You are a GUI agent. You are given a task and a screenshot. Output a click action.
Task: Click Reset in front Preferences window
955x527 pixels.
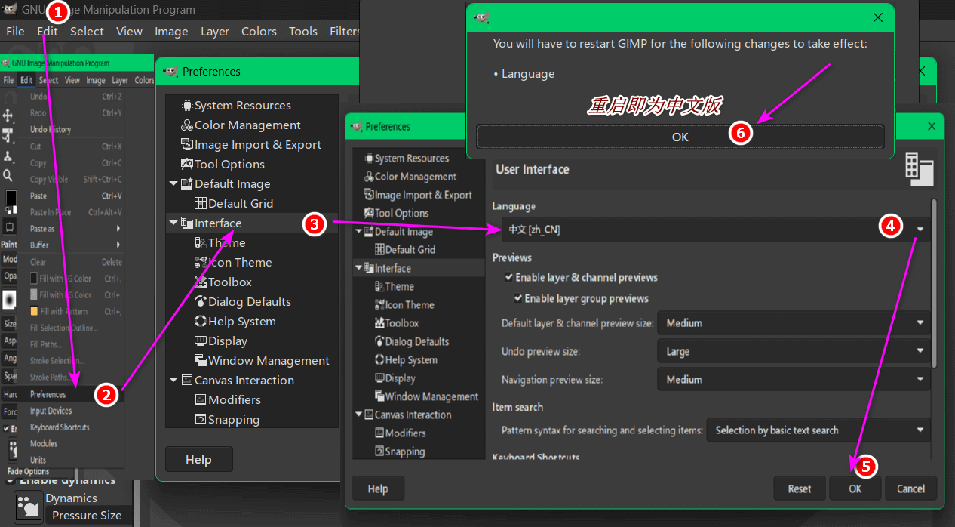click(x=799, y=489)
